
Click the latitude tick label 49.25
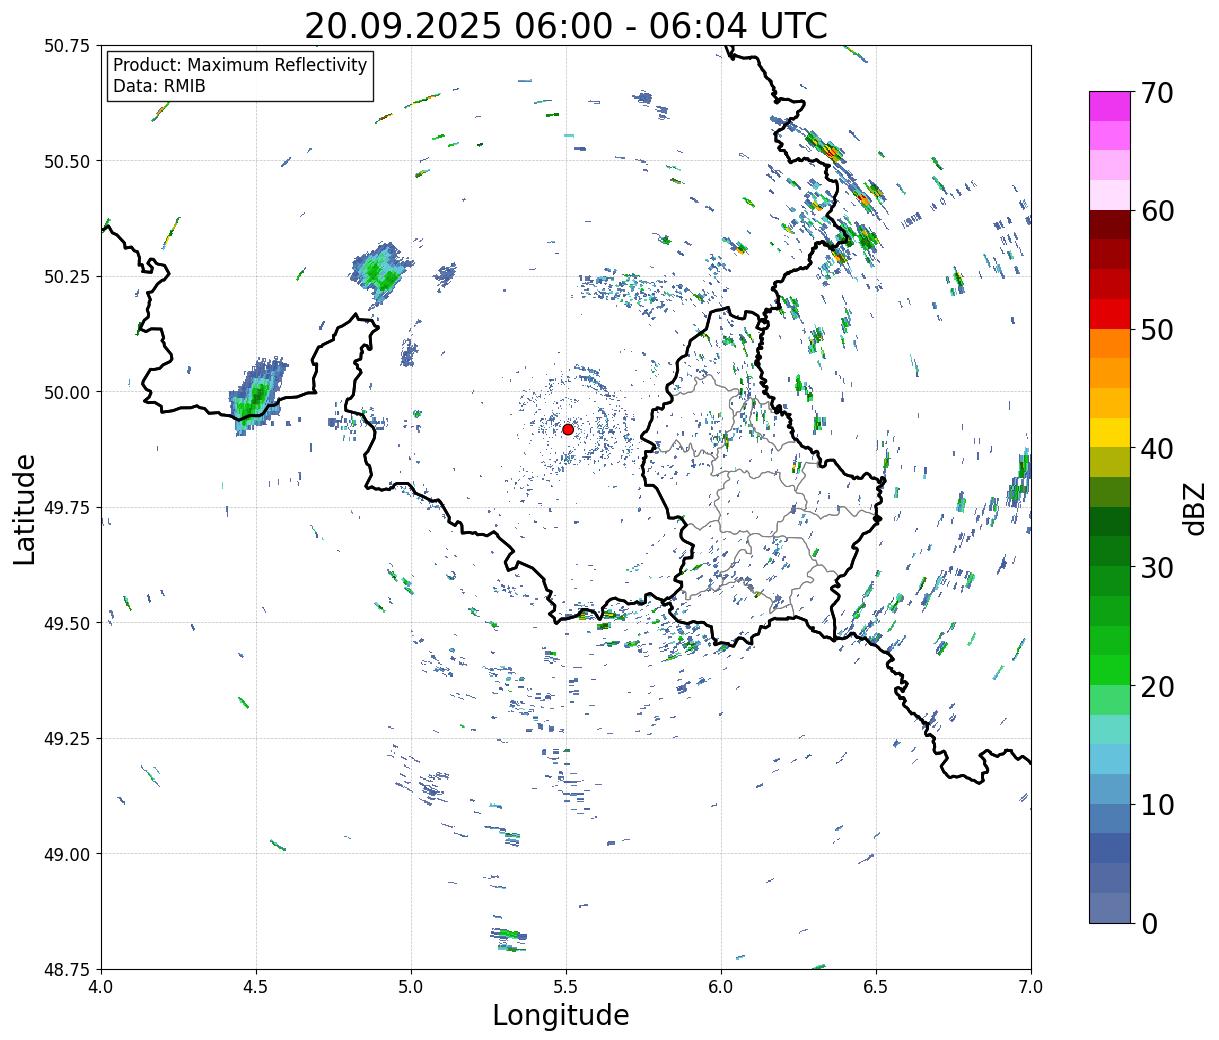[67, 739]
